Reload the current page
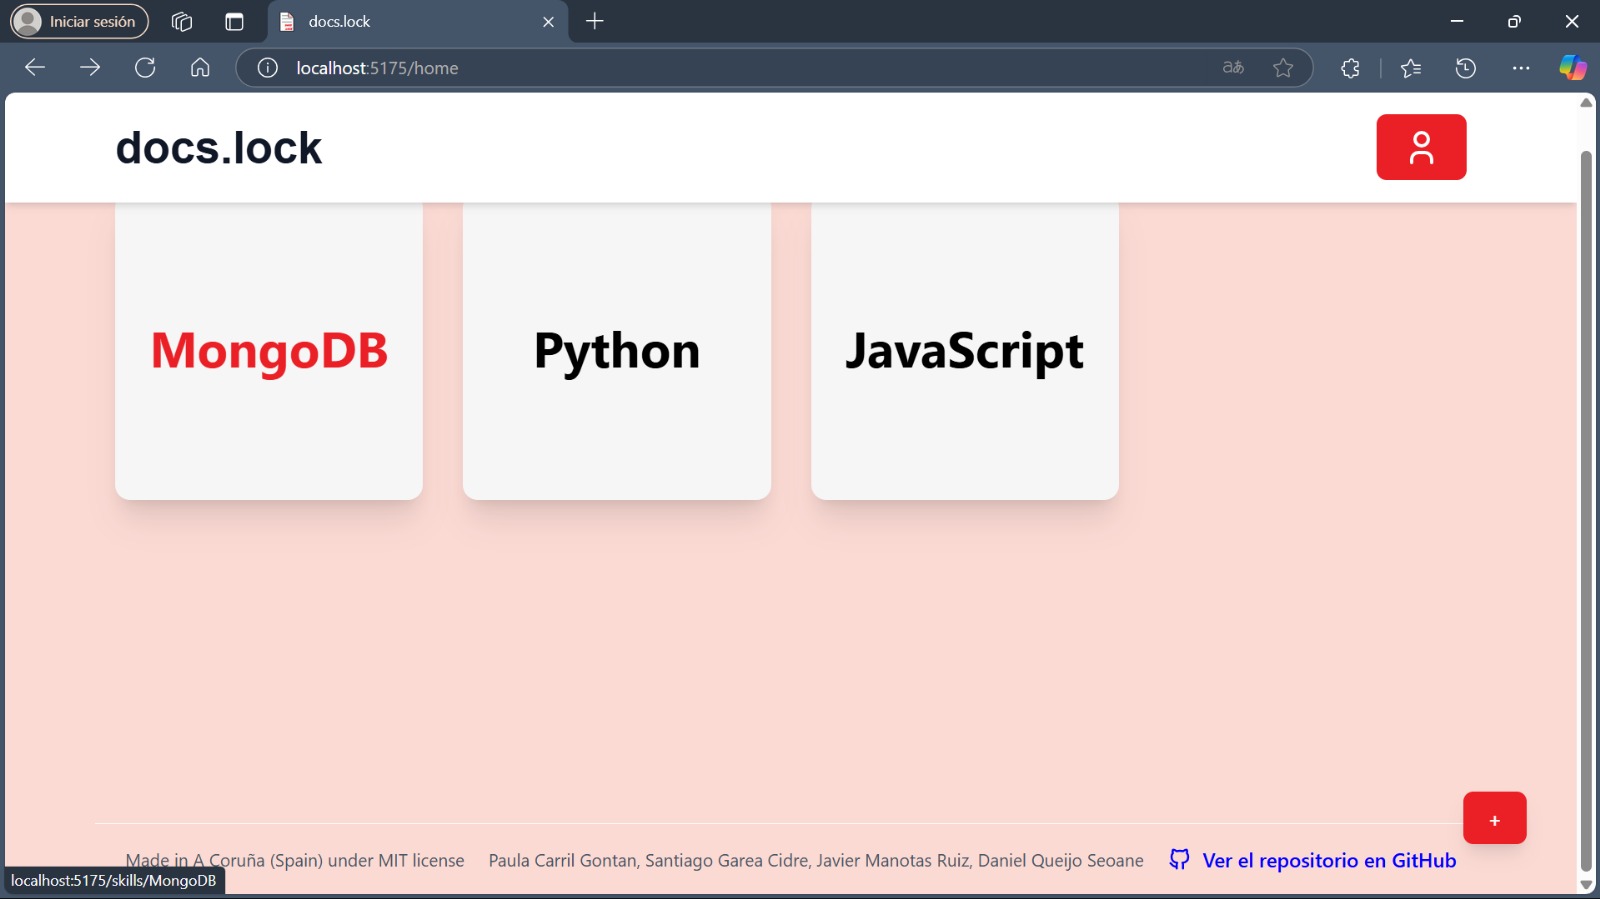 [x=145, y=68]
